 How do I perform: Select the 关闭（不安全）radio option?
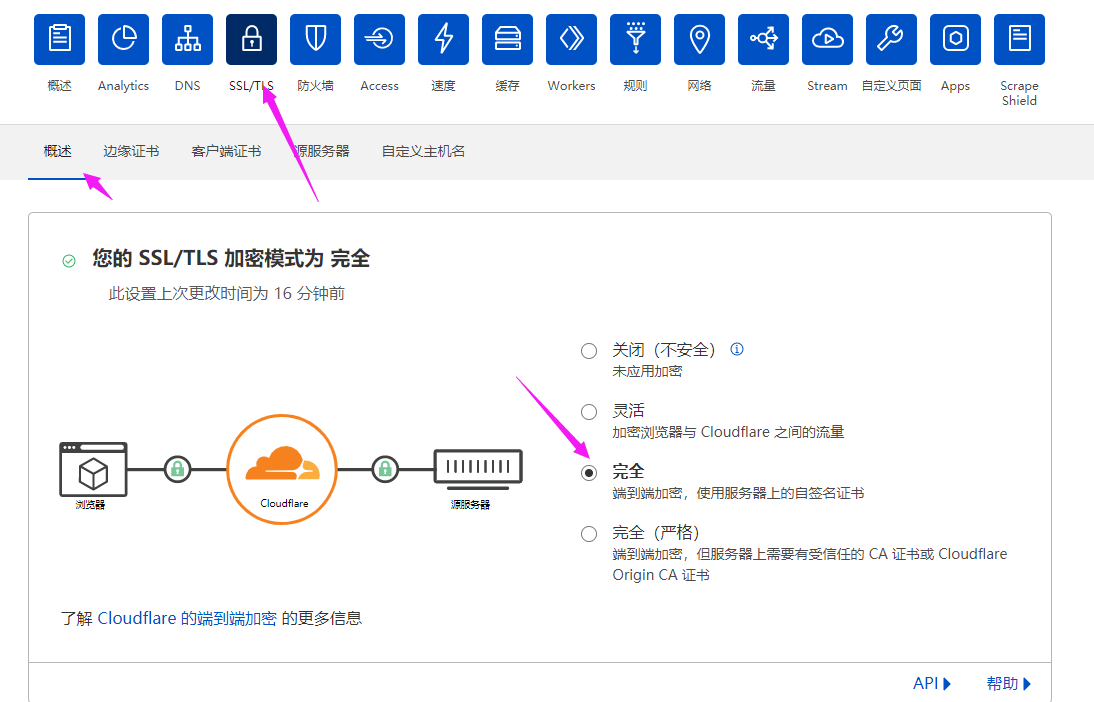pos(589,351)
